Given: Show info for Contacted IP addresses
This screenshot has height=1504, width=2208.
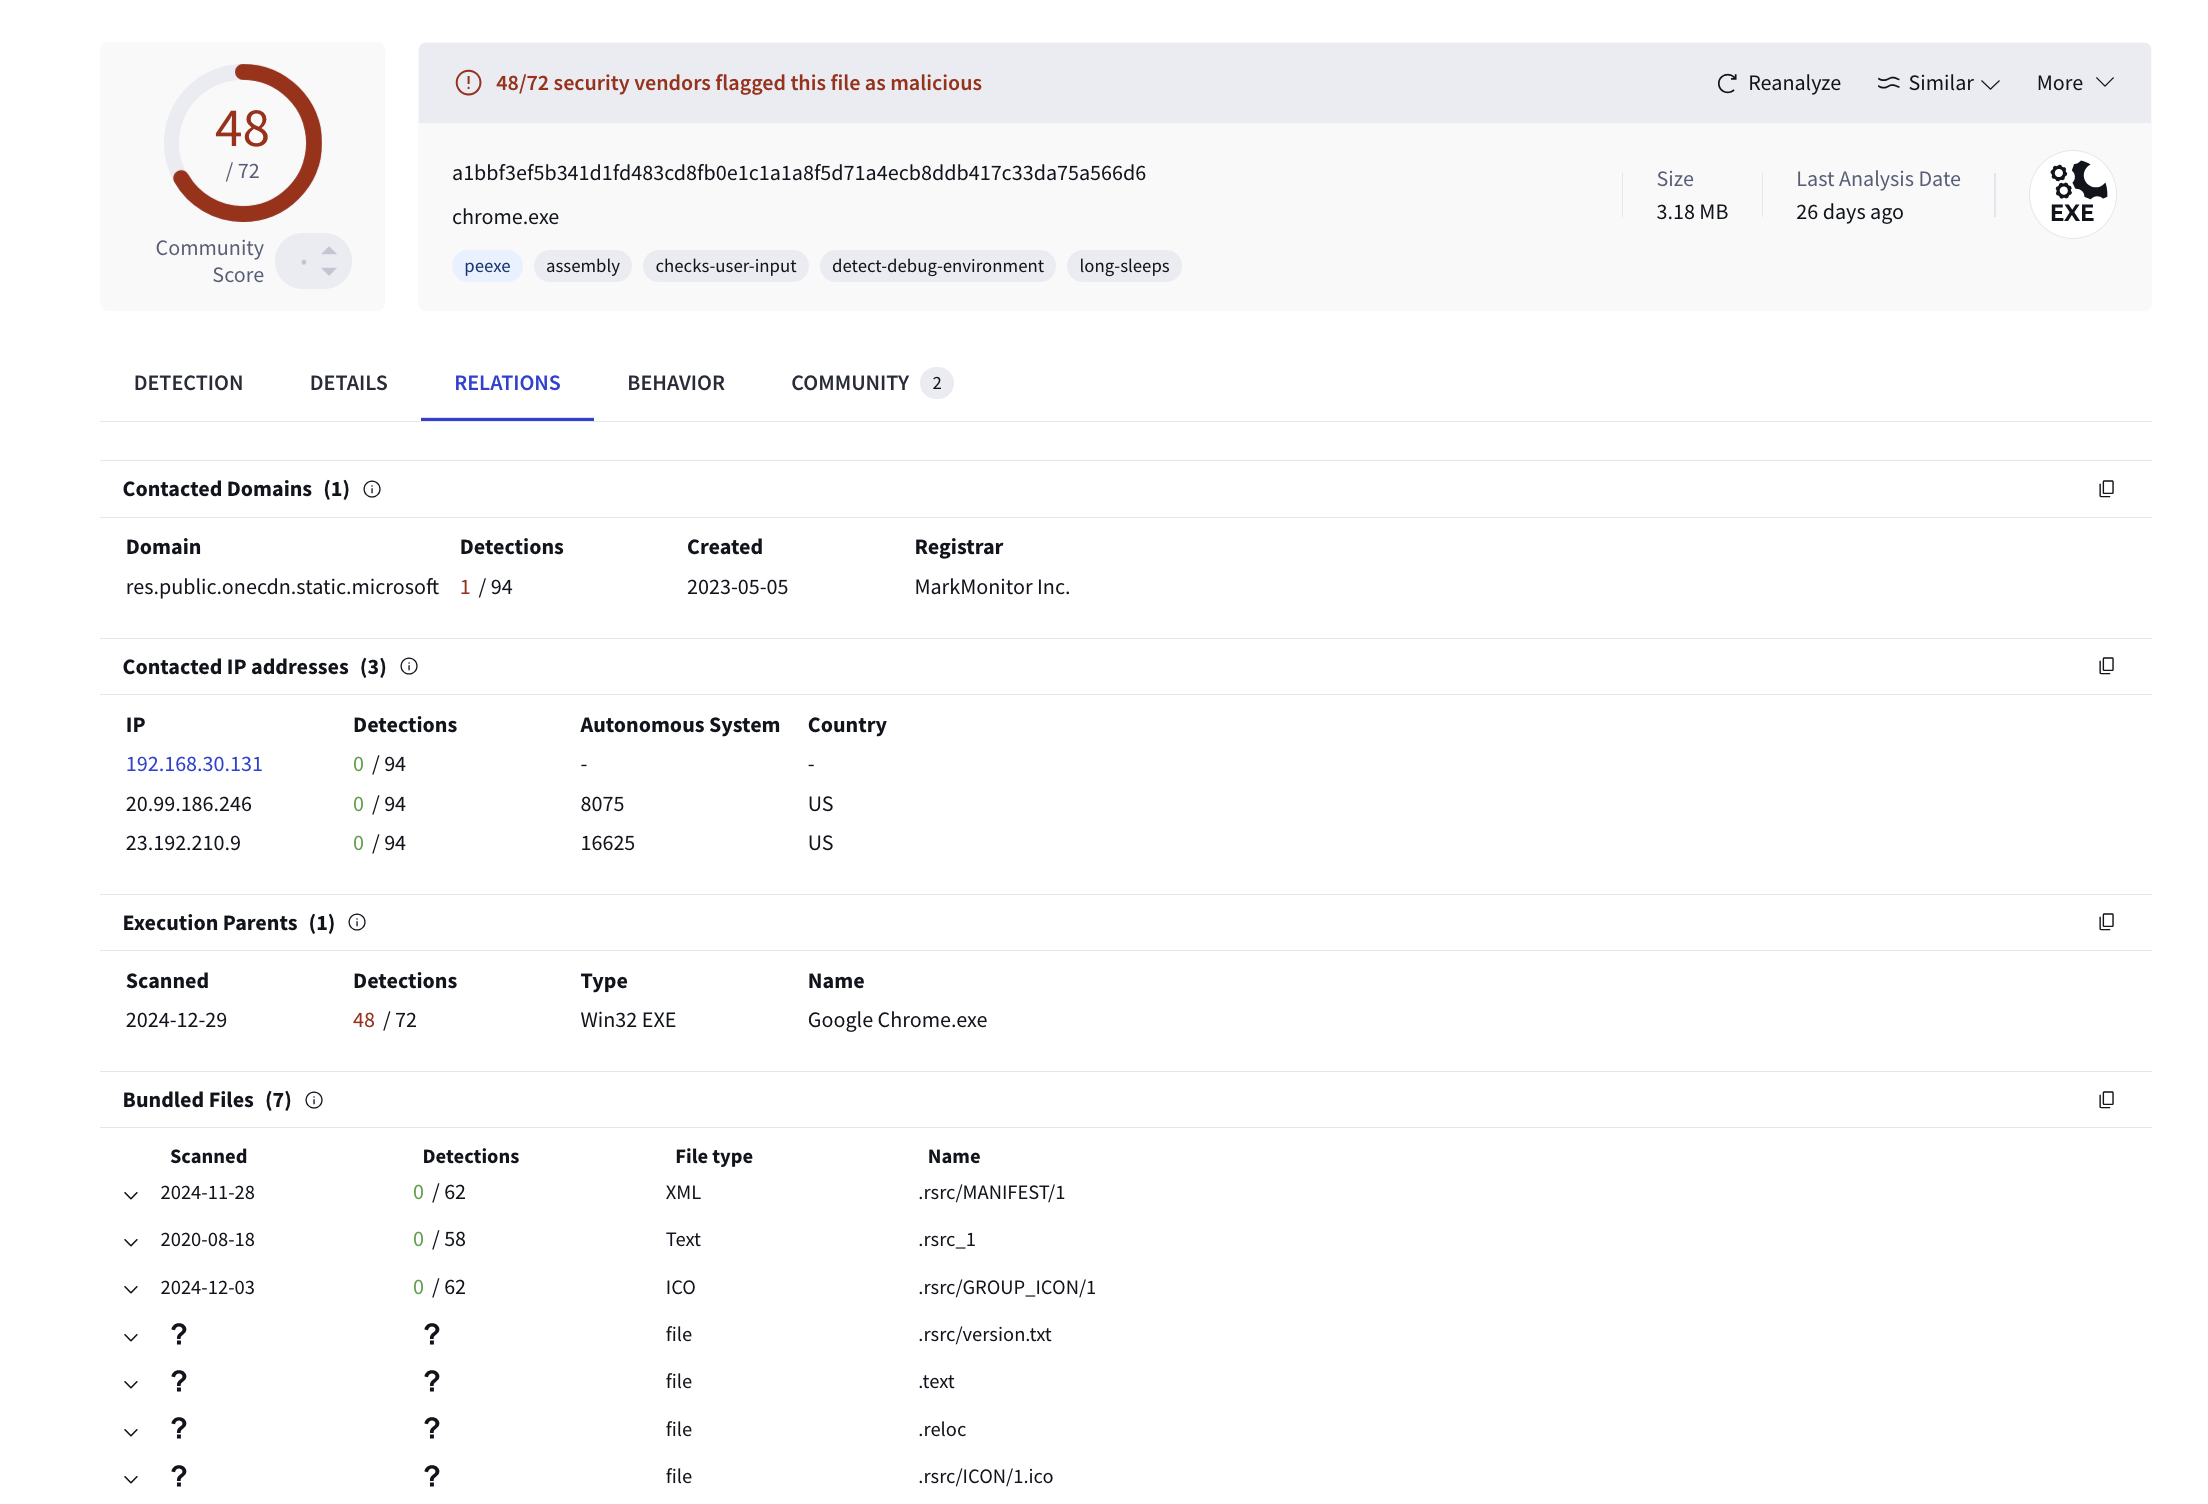Looking at the screenshot, I should pyautogui.click(x=409, y=666).
